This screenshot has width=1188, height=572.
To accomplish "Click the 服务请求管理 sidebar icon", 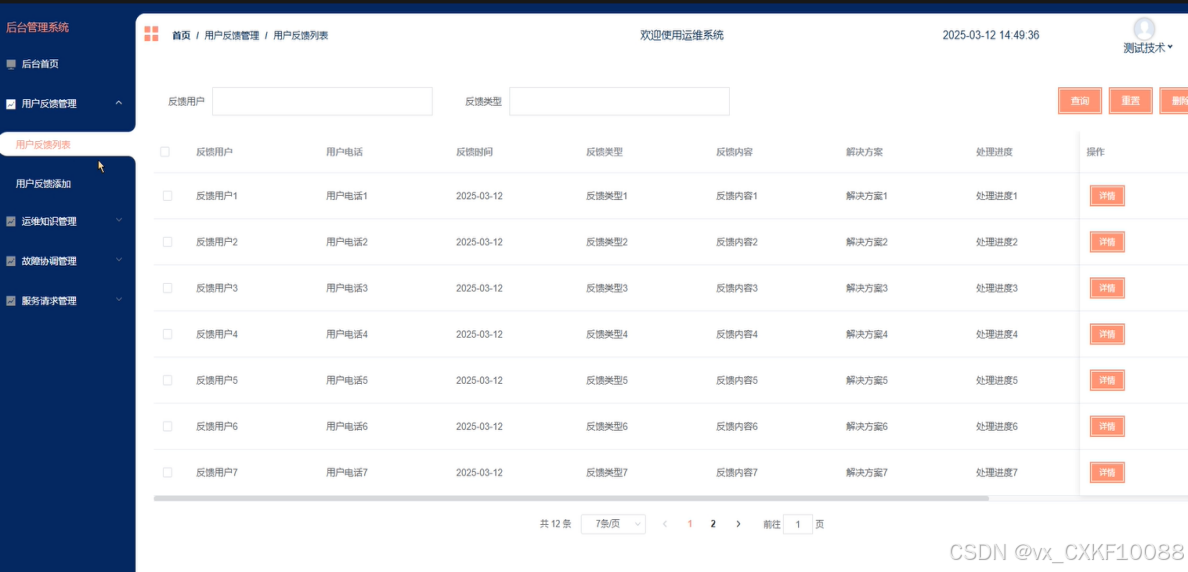I will point(11,301).
